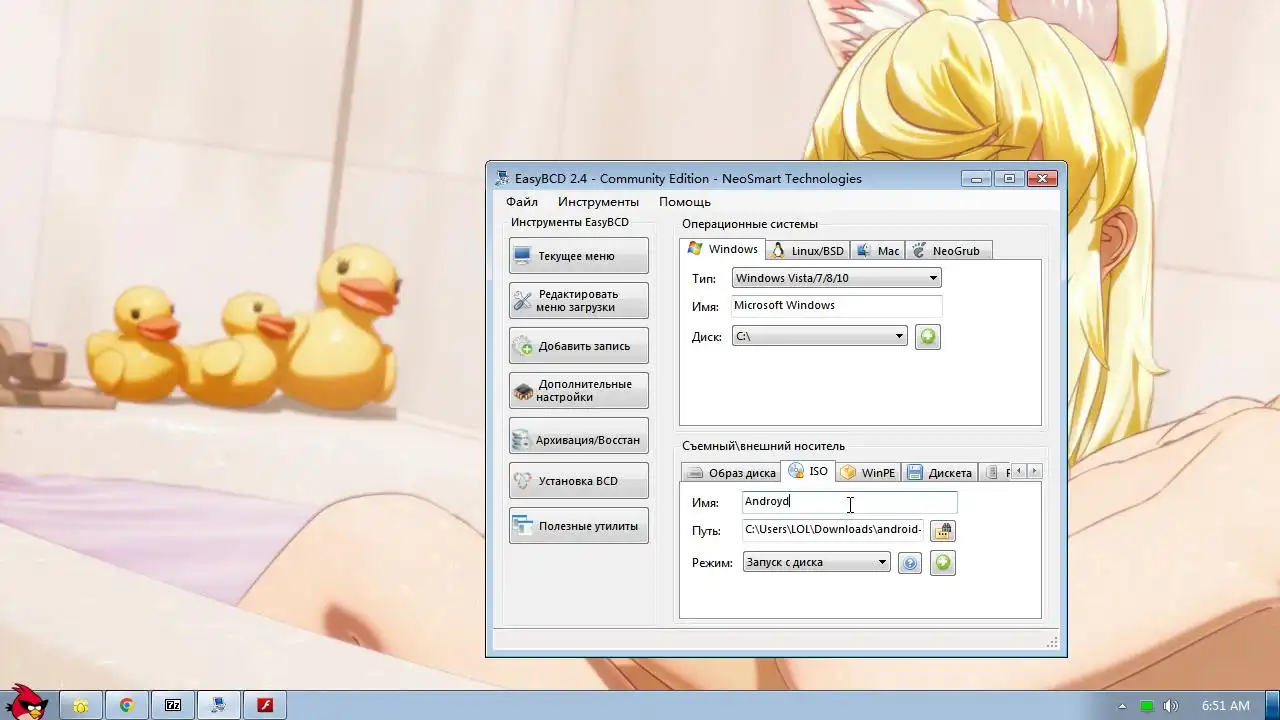Open Полезные утилиты section
This screenshot has width=1280, height=720.
578,526
